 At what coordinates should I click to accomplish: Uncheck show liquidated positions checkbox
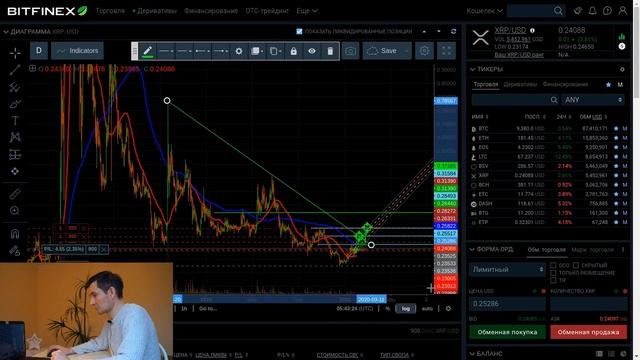[x=299, y=31]
